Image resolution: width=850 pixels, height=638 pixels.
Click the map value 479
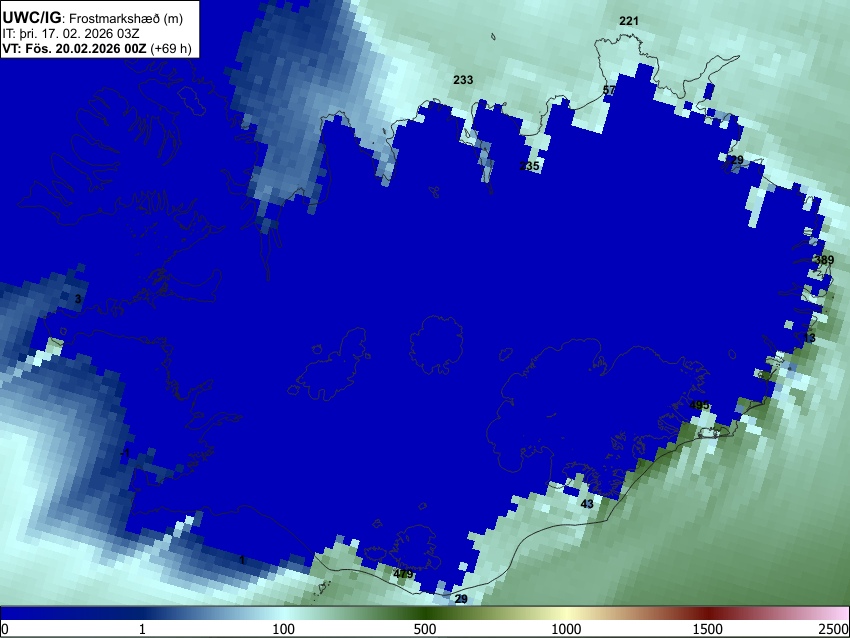pos(403,574)
